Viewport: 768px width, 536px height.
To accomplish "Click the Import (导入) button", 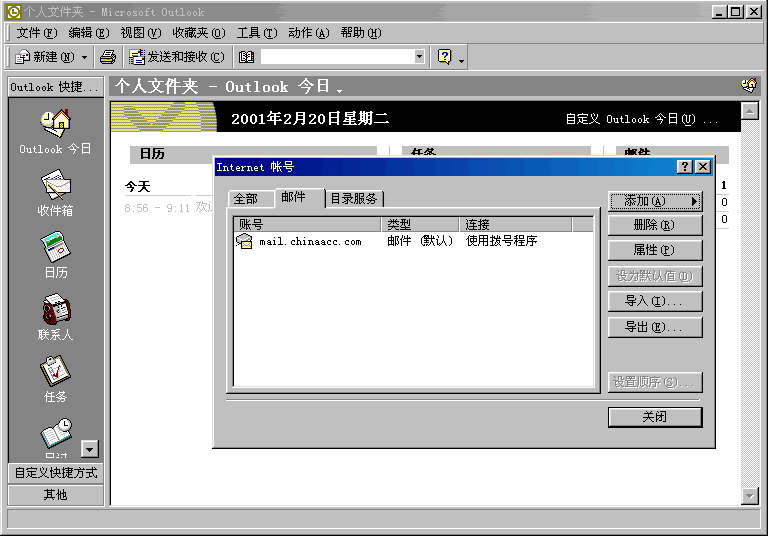I will tap(654, 301).
